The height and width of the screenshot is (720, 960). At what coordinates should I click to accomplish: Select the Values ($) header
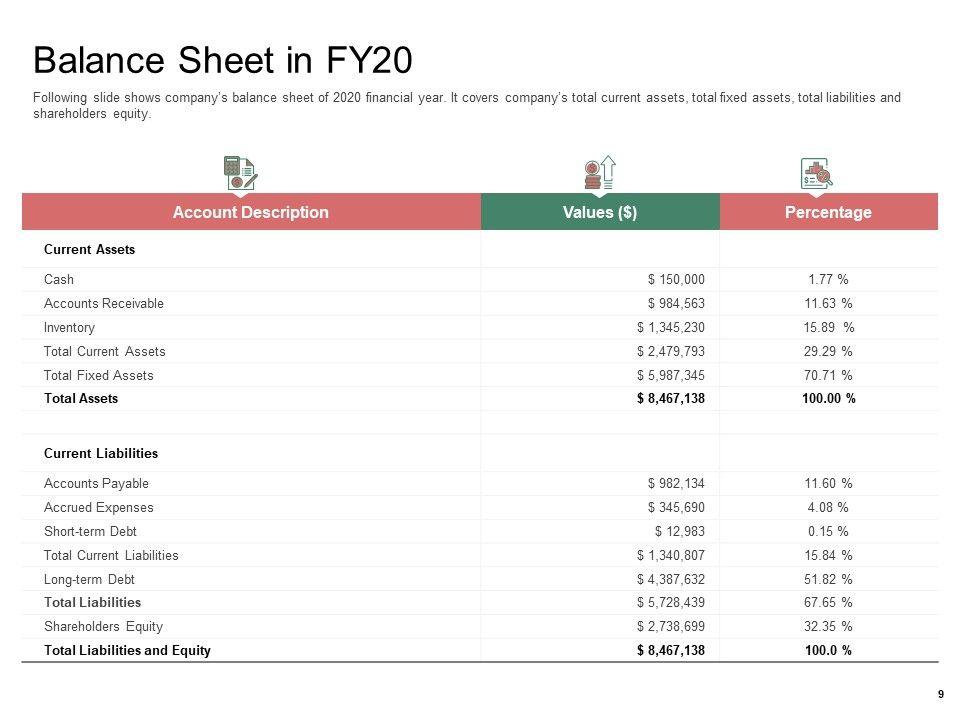click(x=600, y=212)
